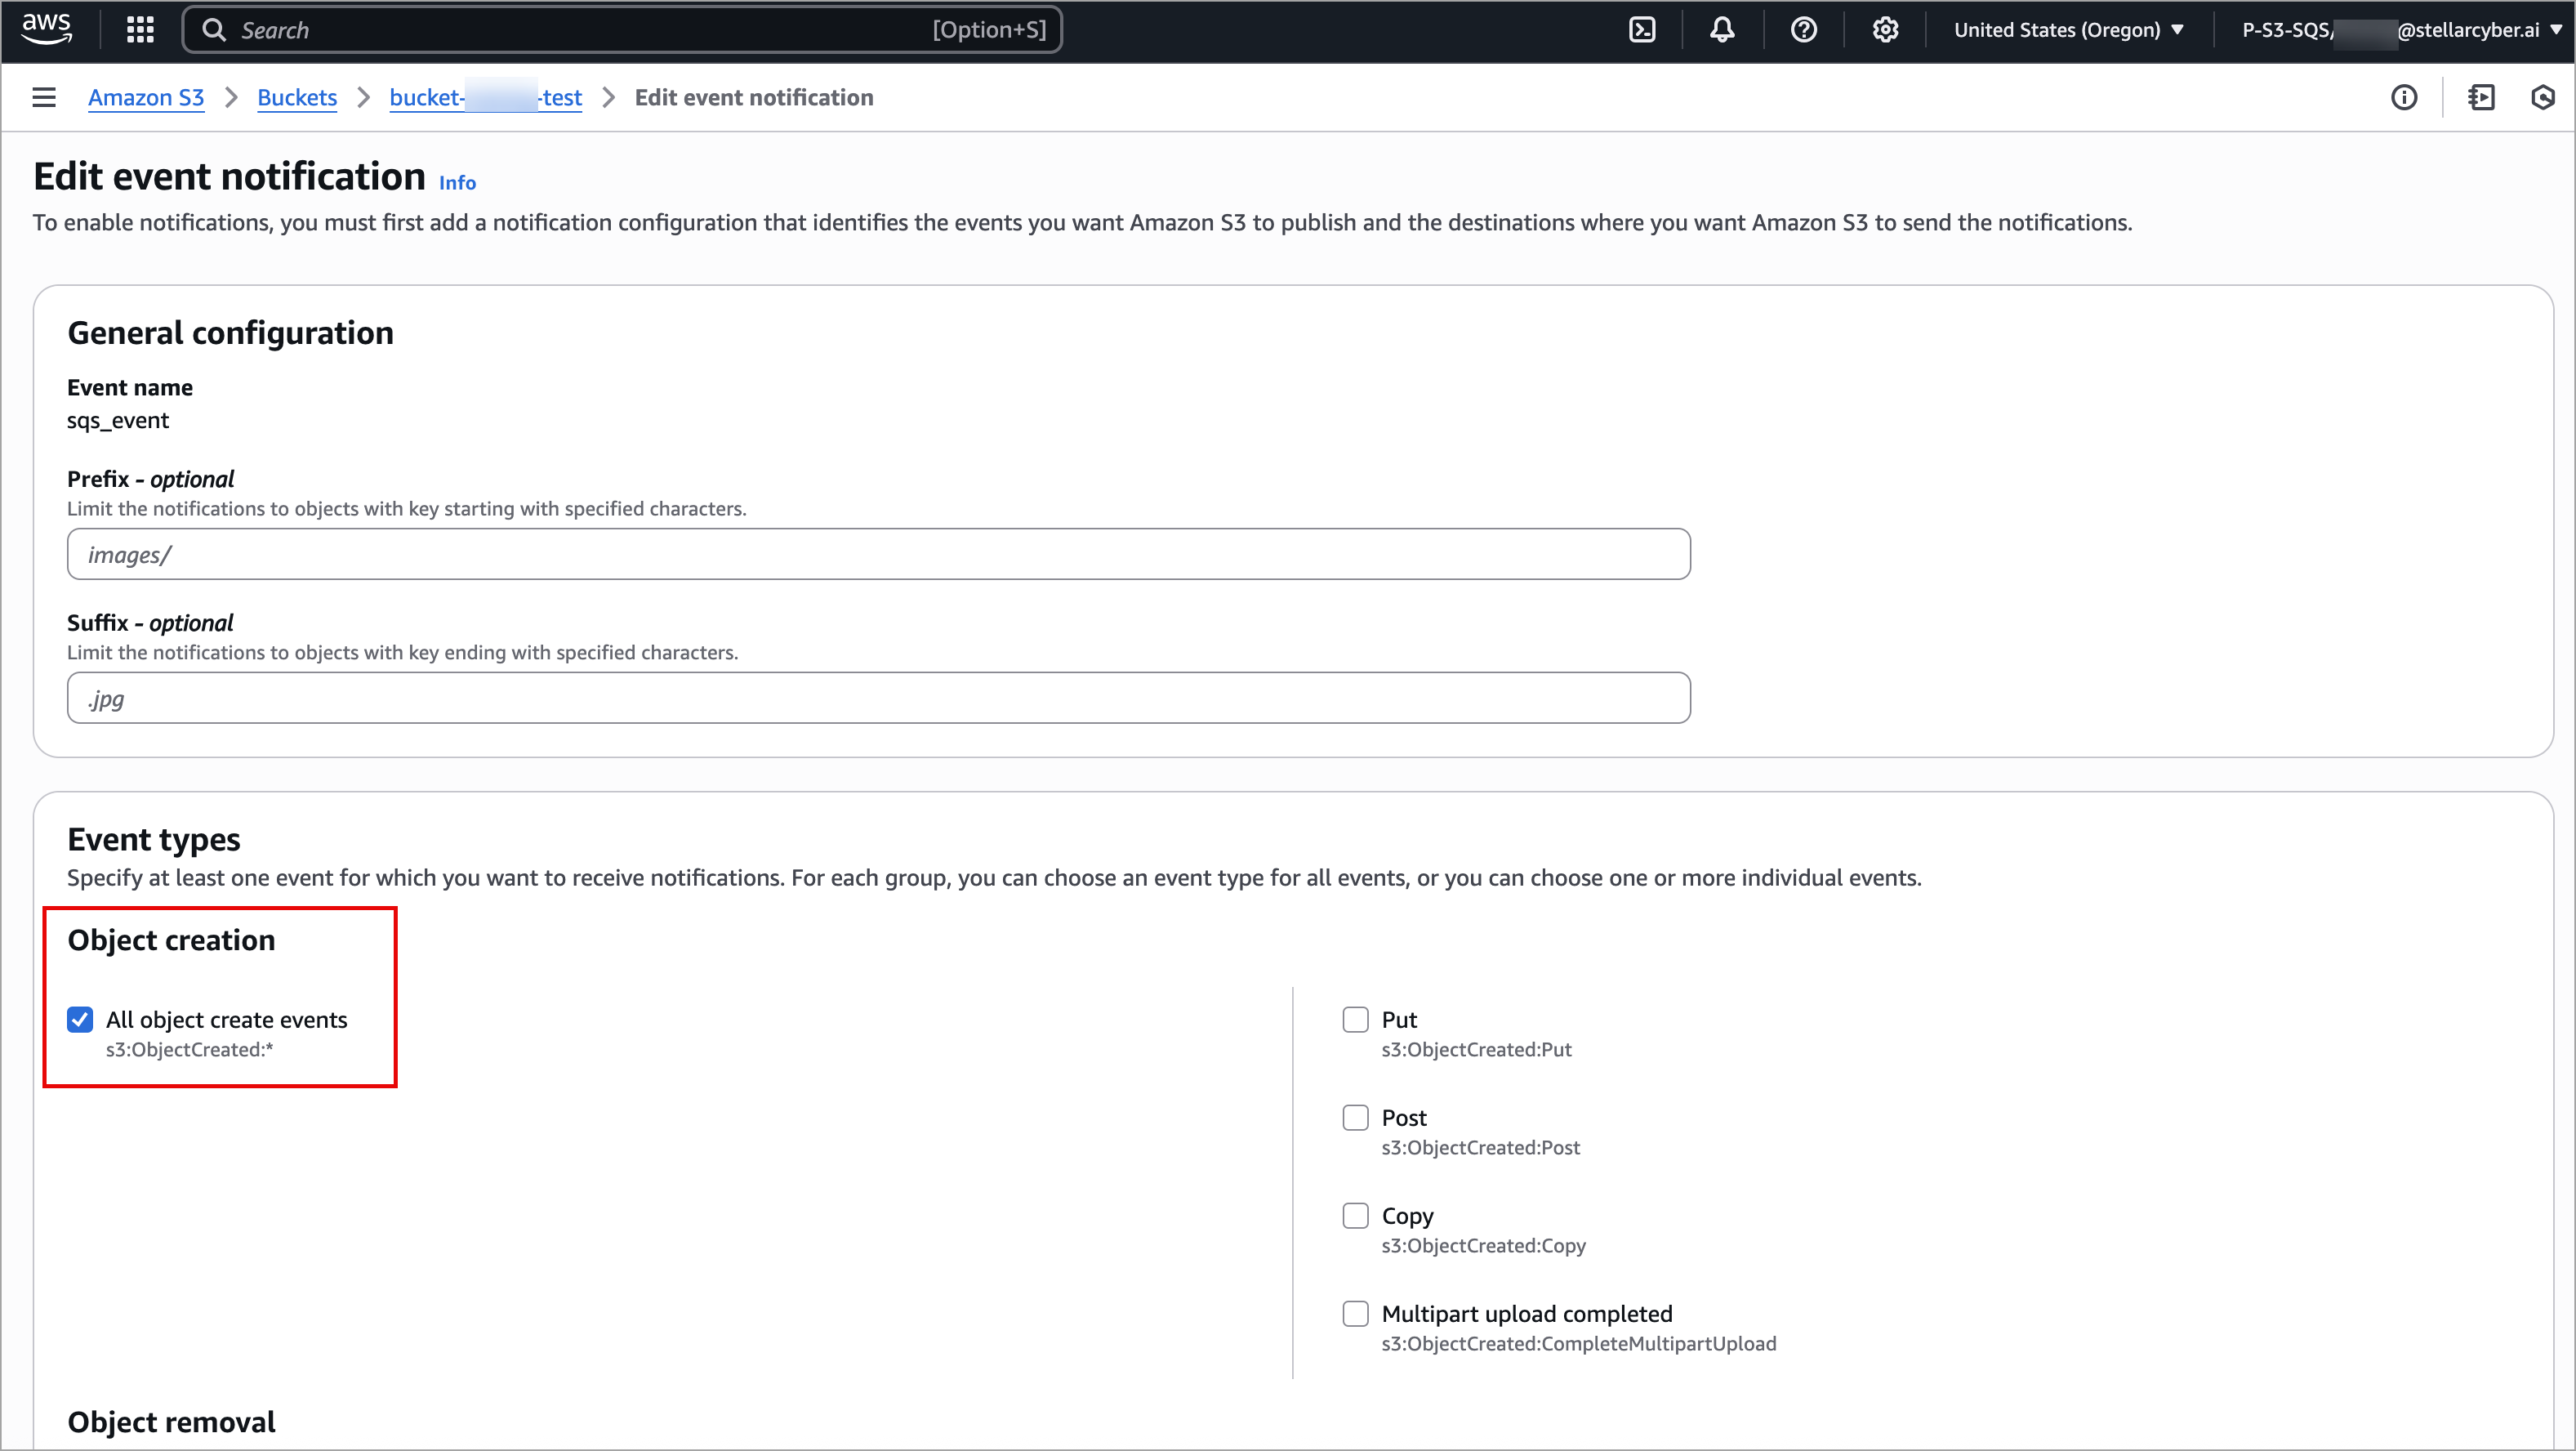Screen dimensions: 2576x1451
Task: Click the Info link beside the heading
Action: click(x=457, y=183)
